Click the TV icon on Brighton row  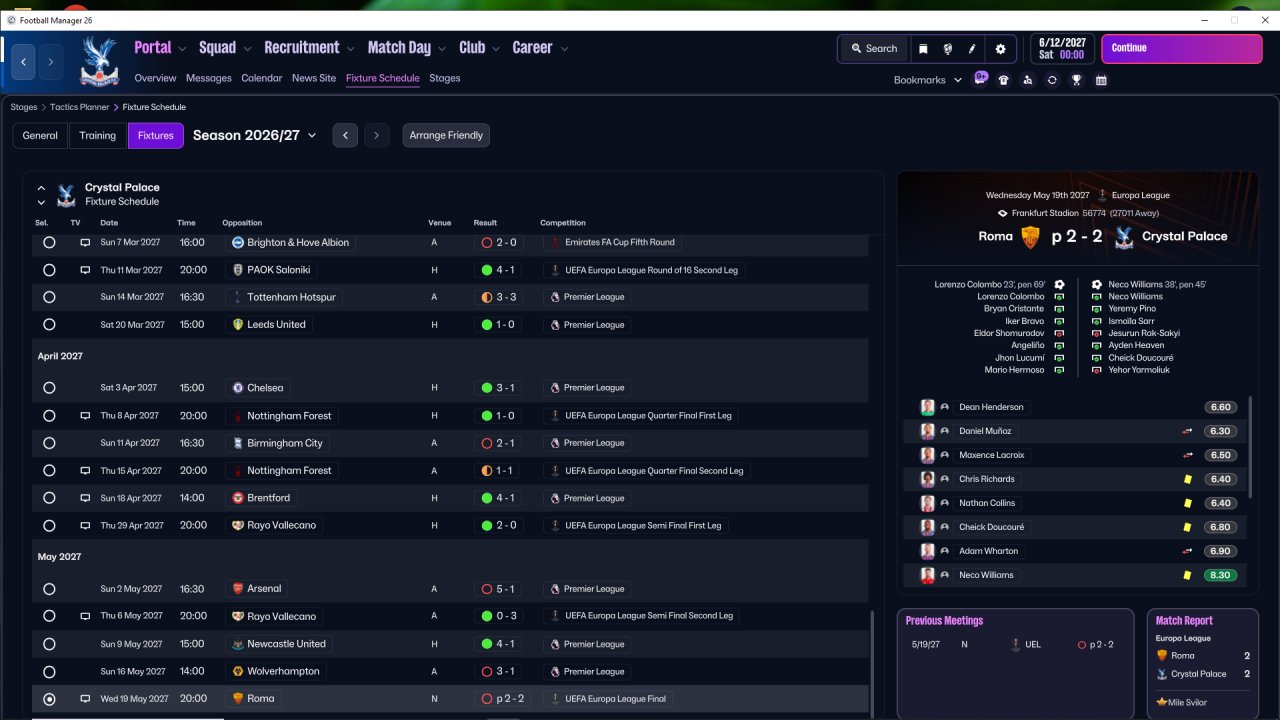point(85,242)
